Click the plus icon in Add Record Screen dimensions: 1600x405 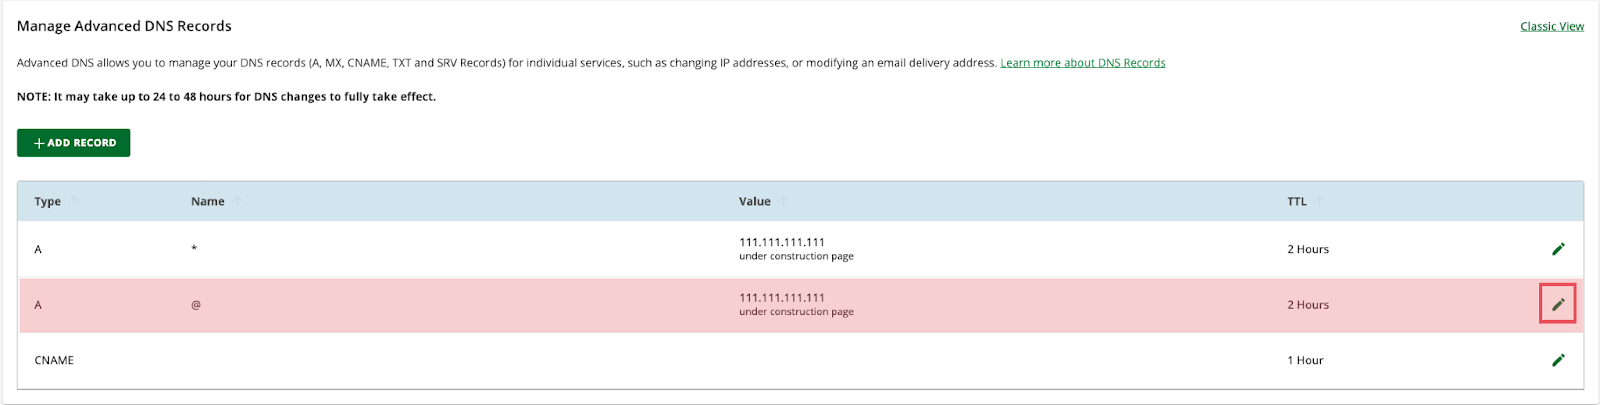(x=39, y=143)
